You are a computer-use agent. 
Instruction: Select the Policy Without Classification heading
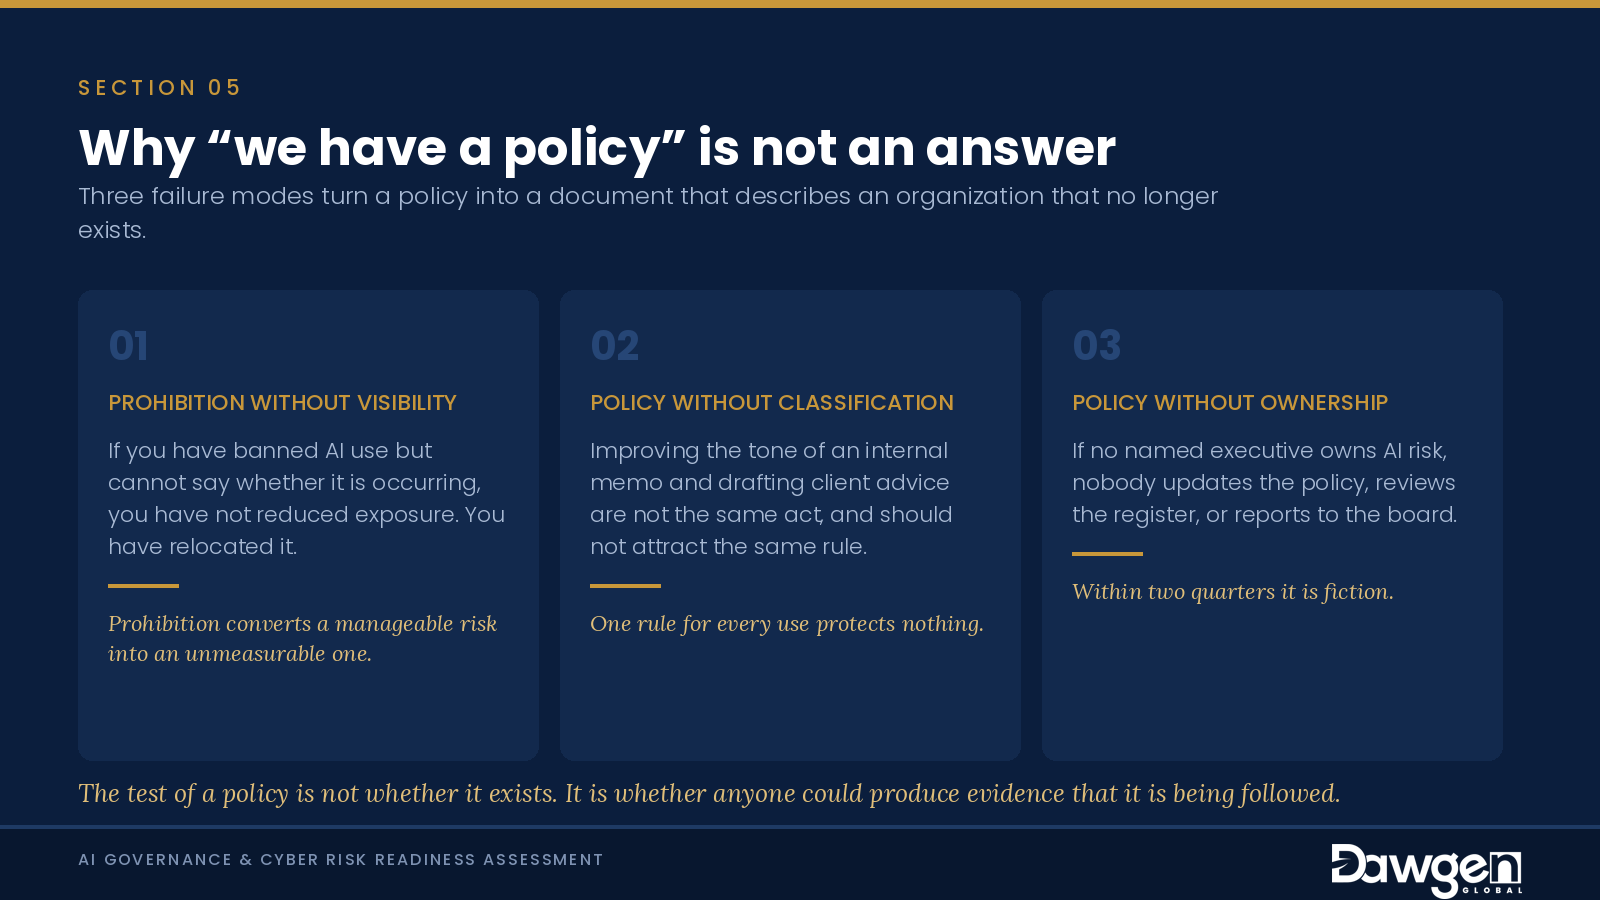tap(771, 403)
